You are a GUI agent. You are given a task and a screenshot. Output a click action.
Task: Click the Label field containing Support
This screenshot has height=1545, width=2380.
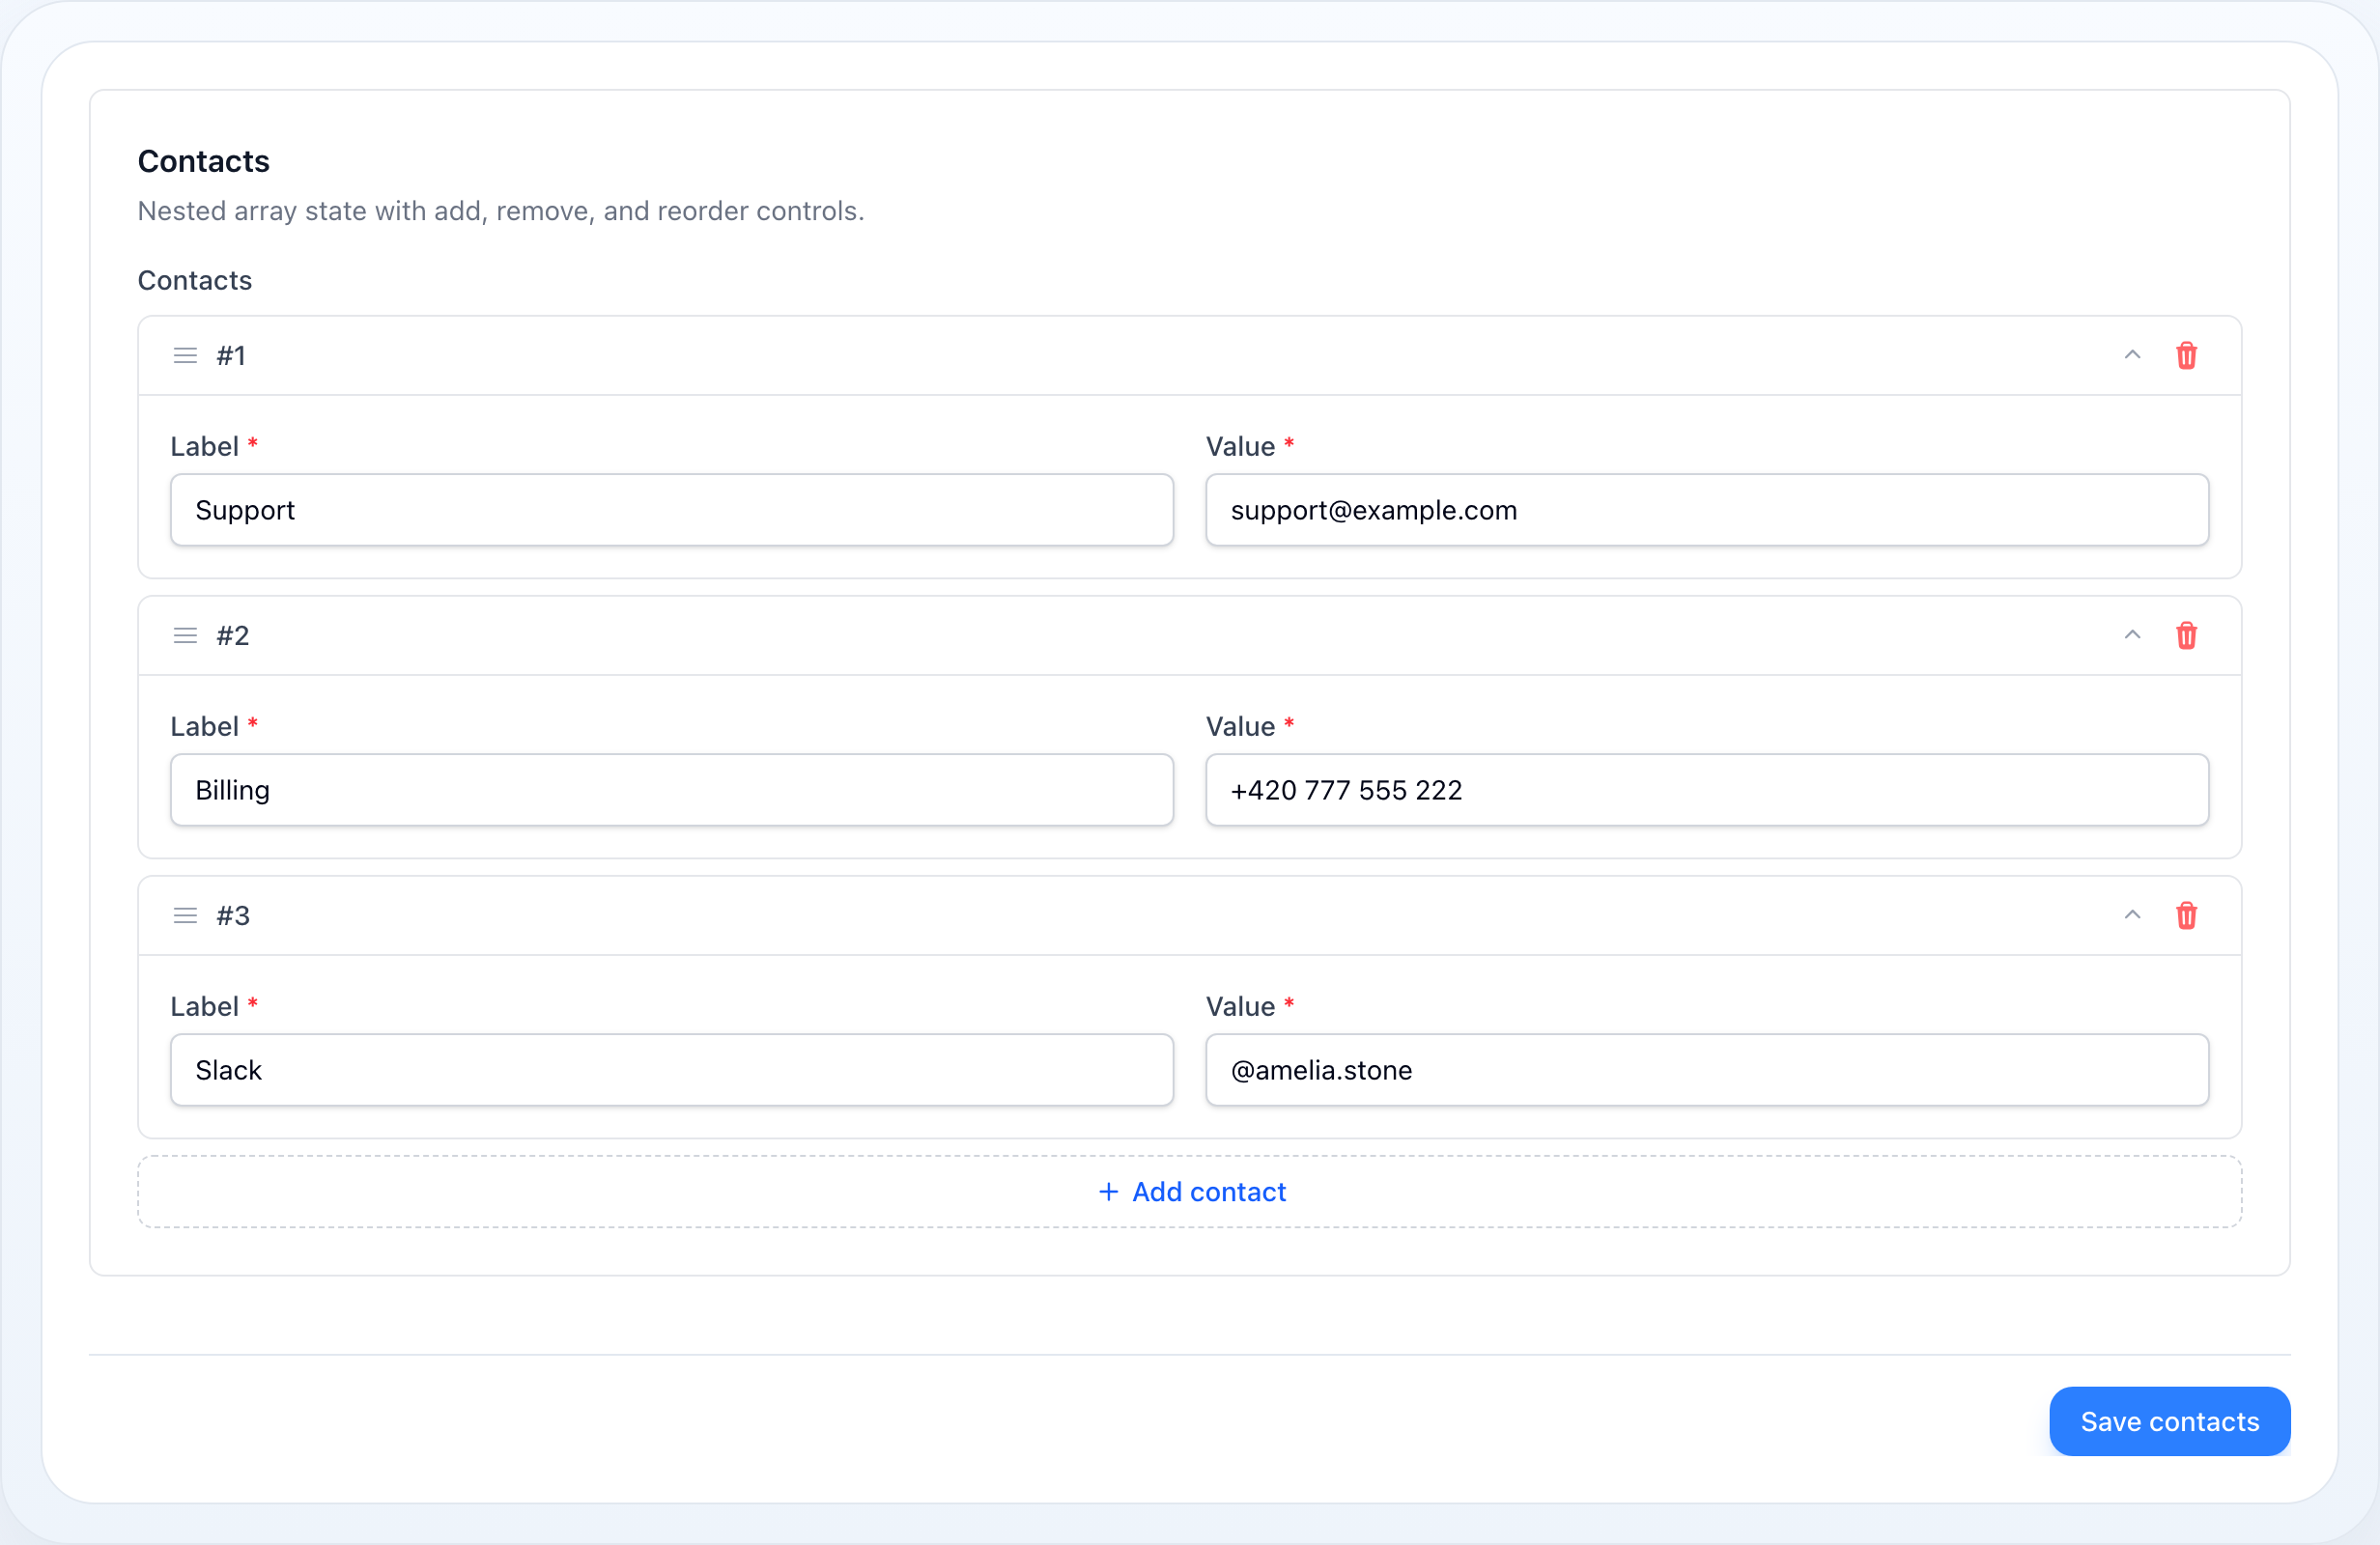(x=672, y=510)
